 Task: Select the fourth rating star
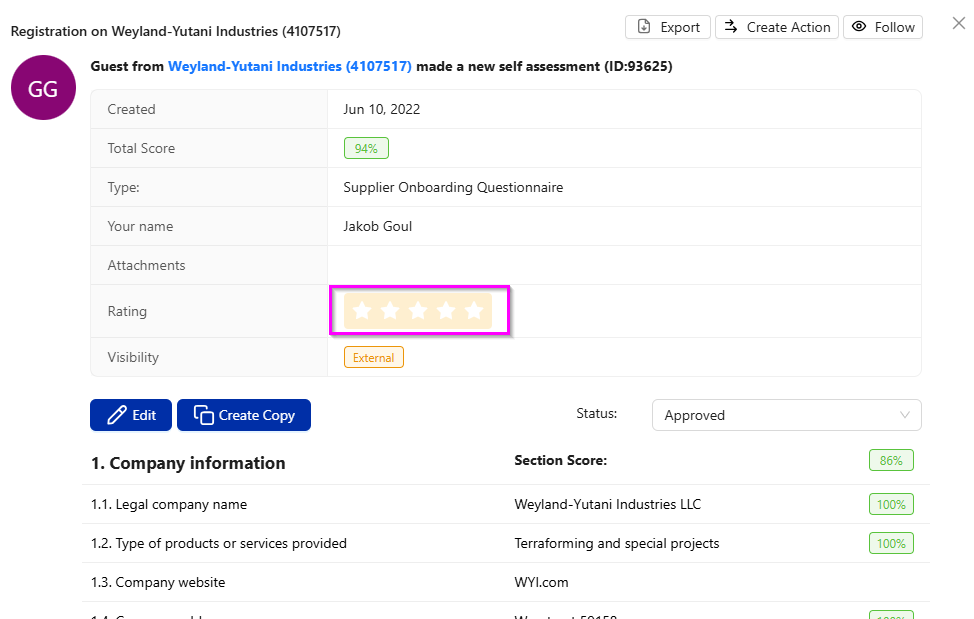coord(446,310)
